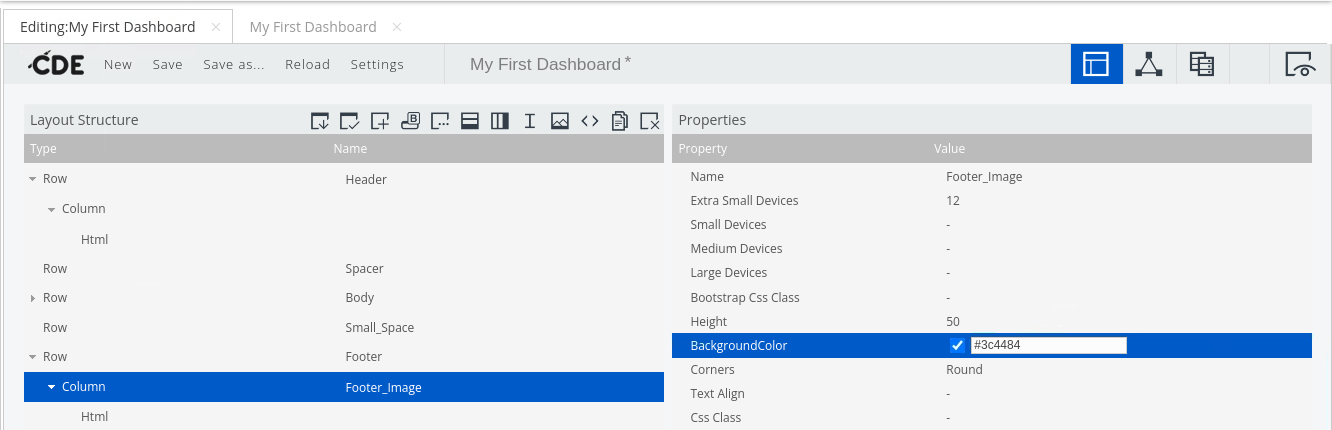Switch to the Datasources panel icon
1332x430 pixels.
[1201, 64]
